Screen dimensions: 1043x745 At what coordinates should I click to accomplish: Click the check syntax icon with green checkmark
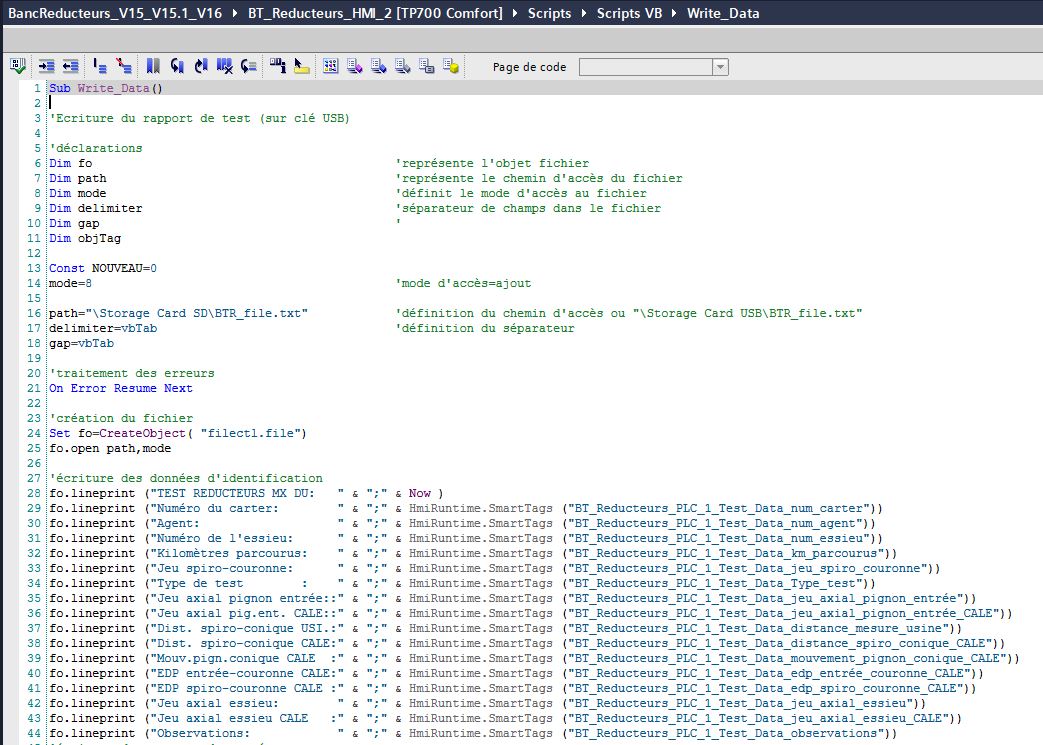coord(19,67)
